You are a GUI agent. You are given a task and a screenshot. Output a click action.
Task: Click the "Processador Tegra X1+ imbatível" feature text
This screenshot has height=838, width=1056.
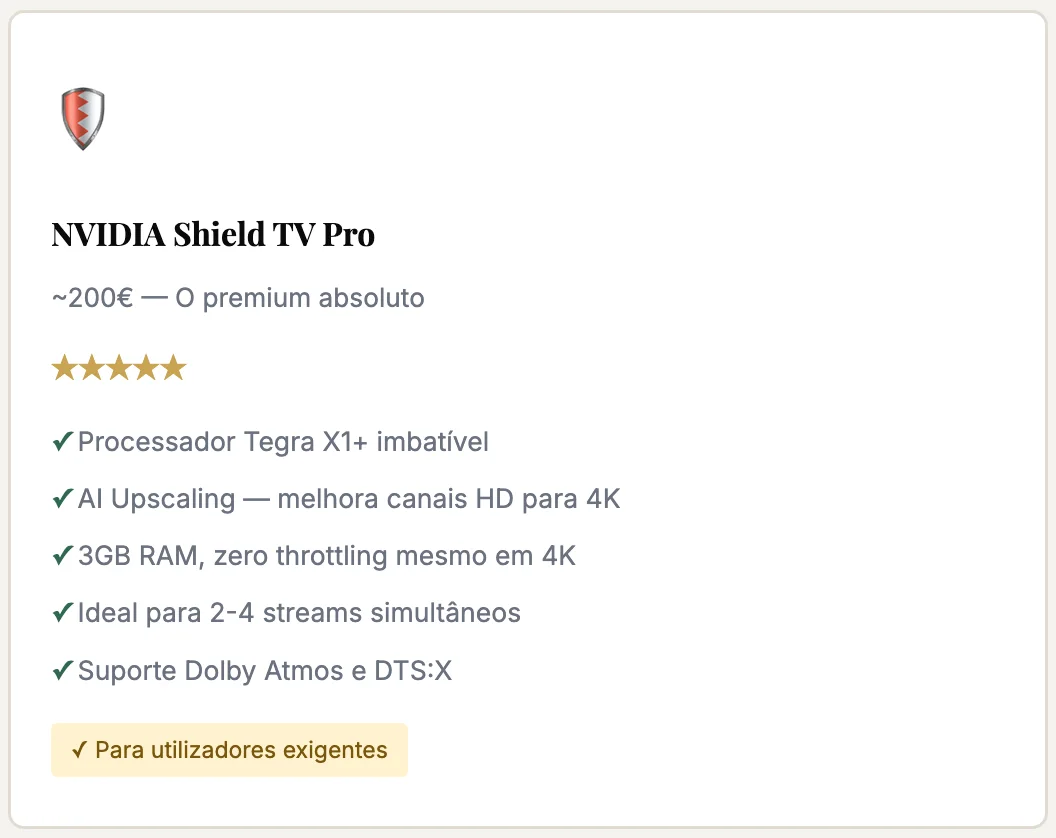coord(283,441)
